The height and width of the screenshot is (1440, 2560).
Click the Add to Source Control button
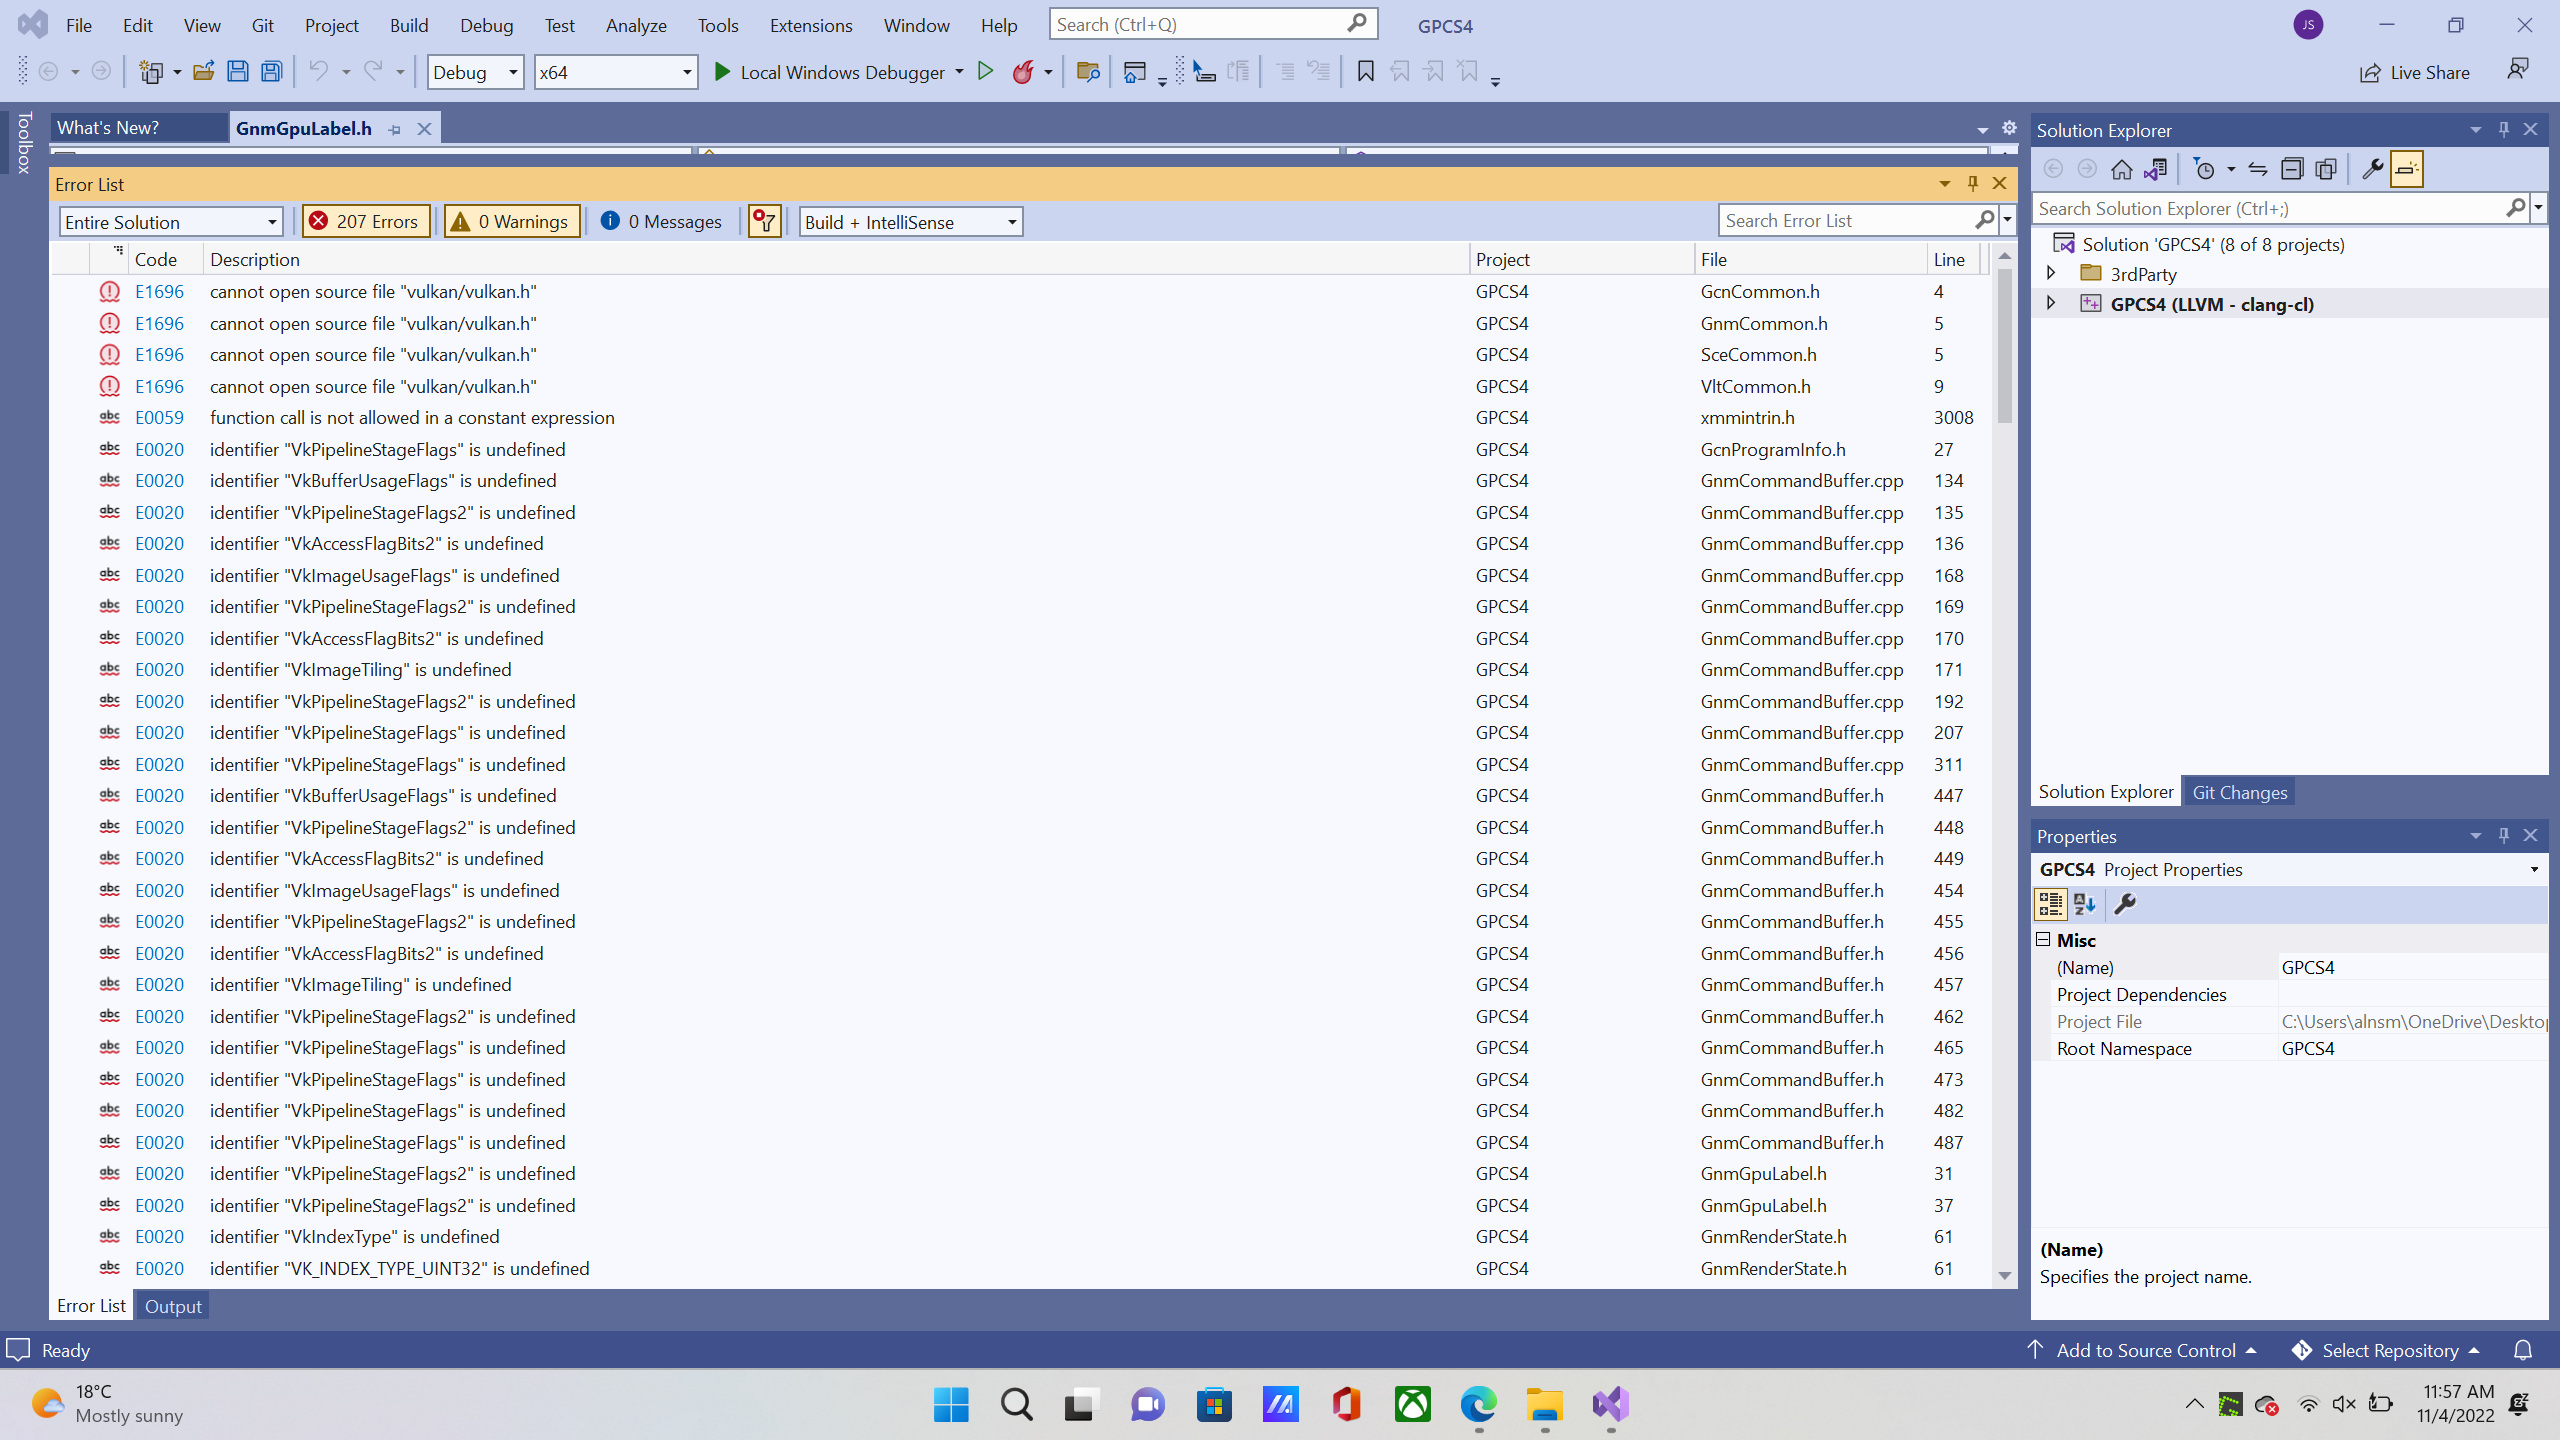pyautogui.click(x=2144, y=1350)
